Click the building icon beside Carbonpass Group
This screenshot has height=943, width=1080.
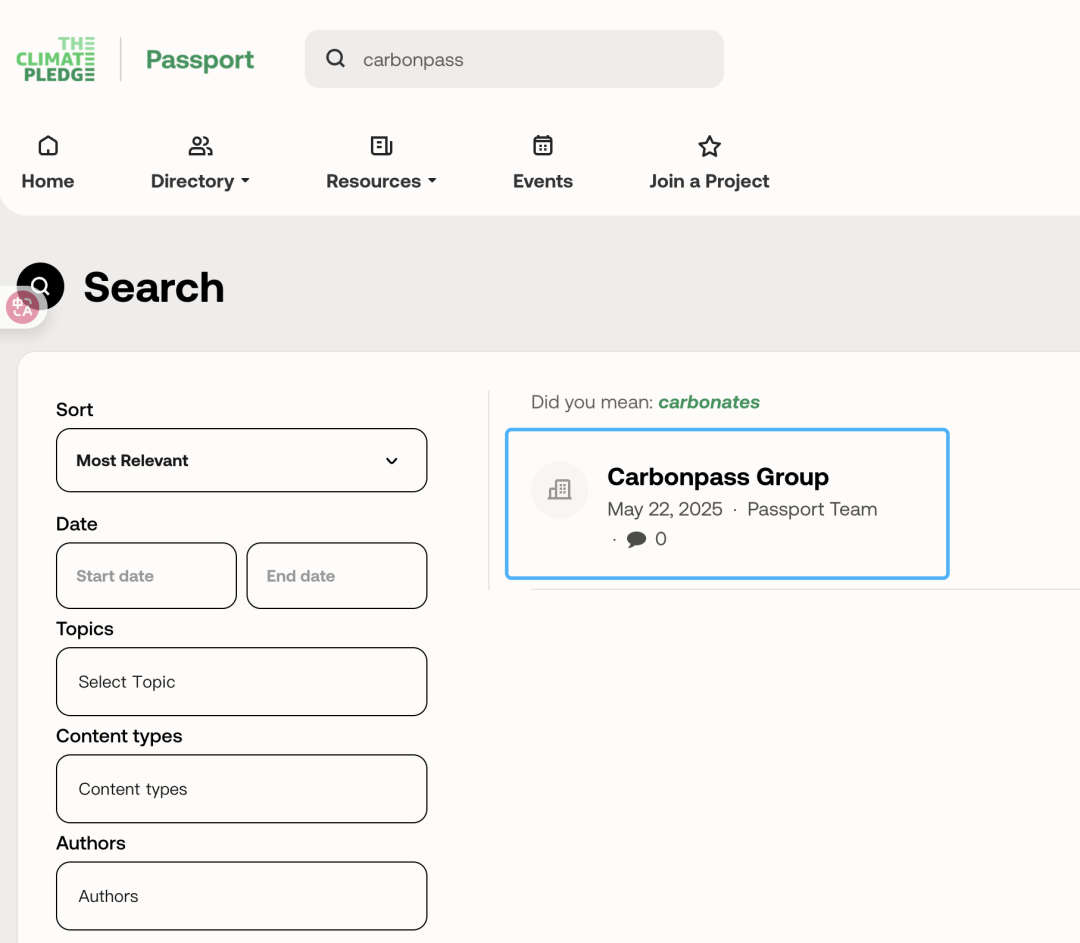pos(560,490)
